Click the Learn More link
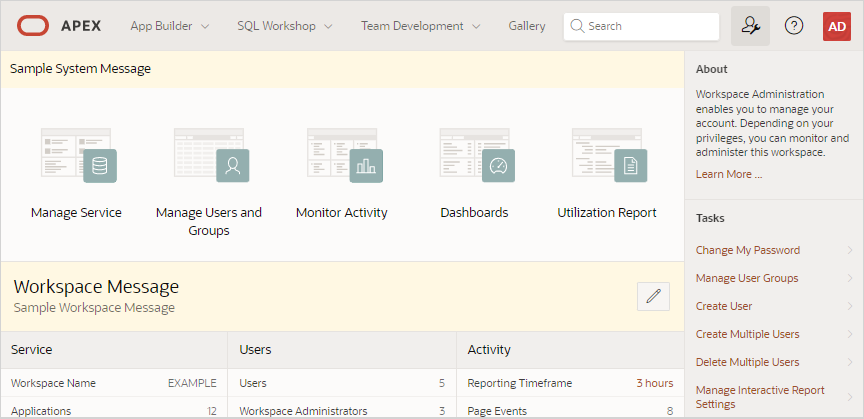864x419 pixels. click(x=729, y=174)
